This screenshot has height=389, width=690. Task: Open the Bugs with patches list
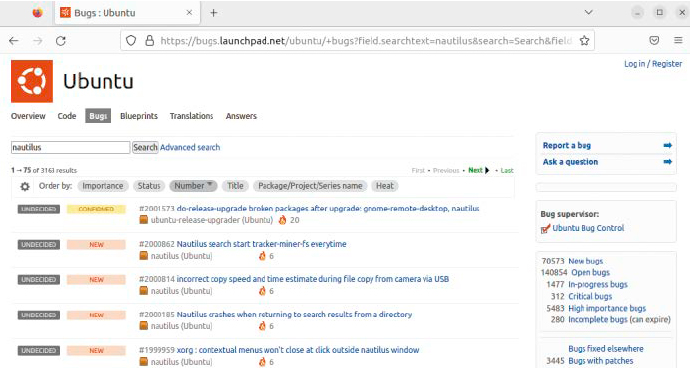point(601,361)
